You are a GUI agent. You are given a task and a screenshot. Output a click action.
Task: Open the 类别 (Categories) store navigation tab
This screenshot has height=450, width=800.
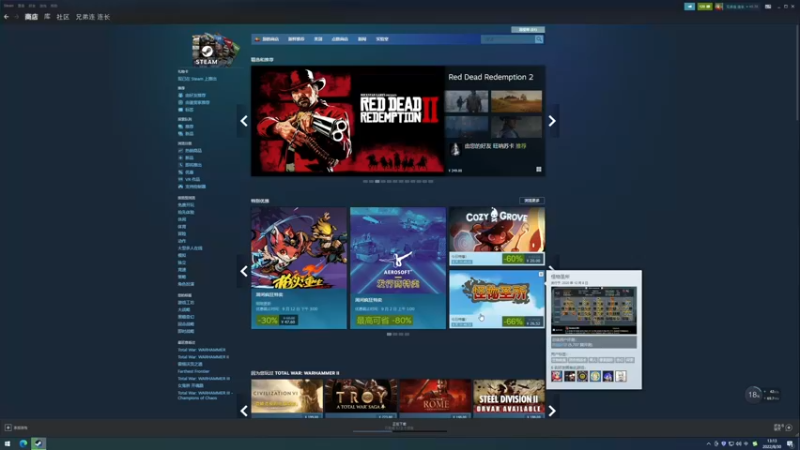pyautogui.click(x=318, y=39)
